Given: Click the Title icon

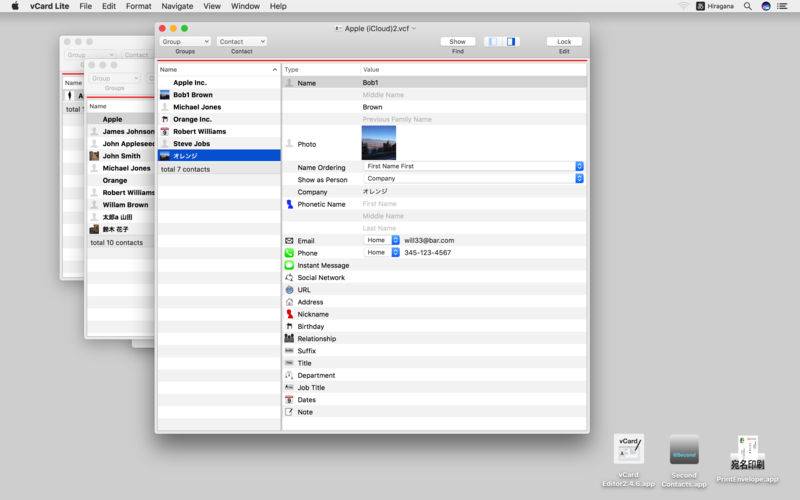Looking at the screenshot, I should [289, 363].
